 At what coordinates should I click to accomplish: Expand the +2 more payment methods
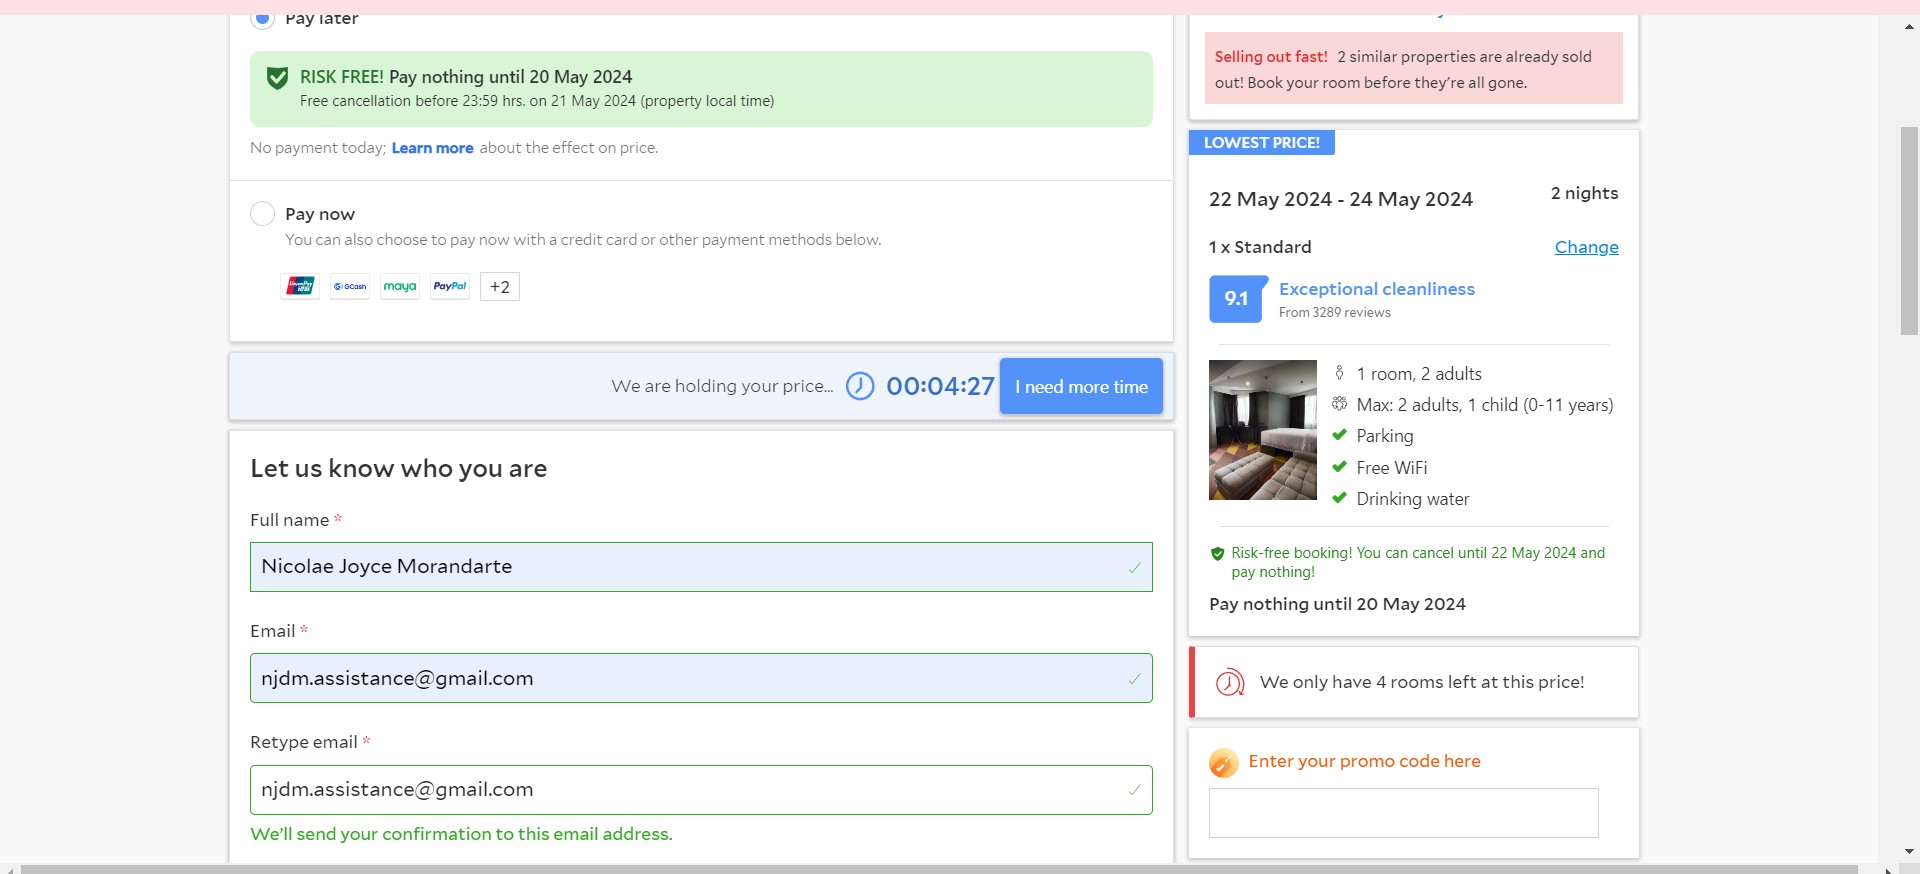[500, 287]
